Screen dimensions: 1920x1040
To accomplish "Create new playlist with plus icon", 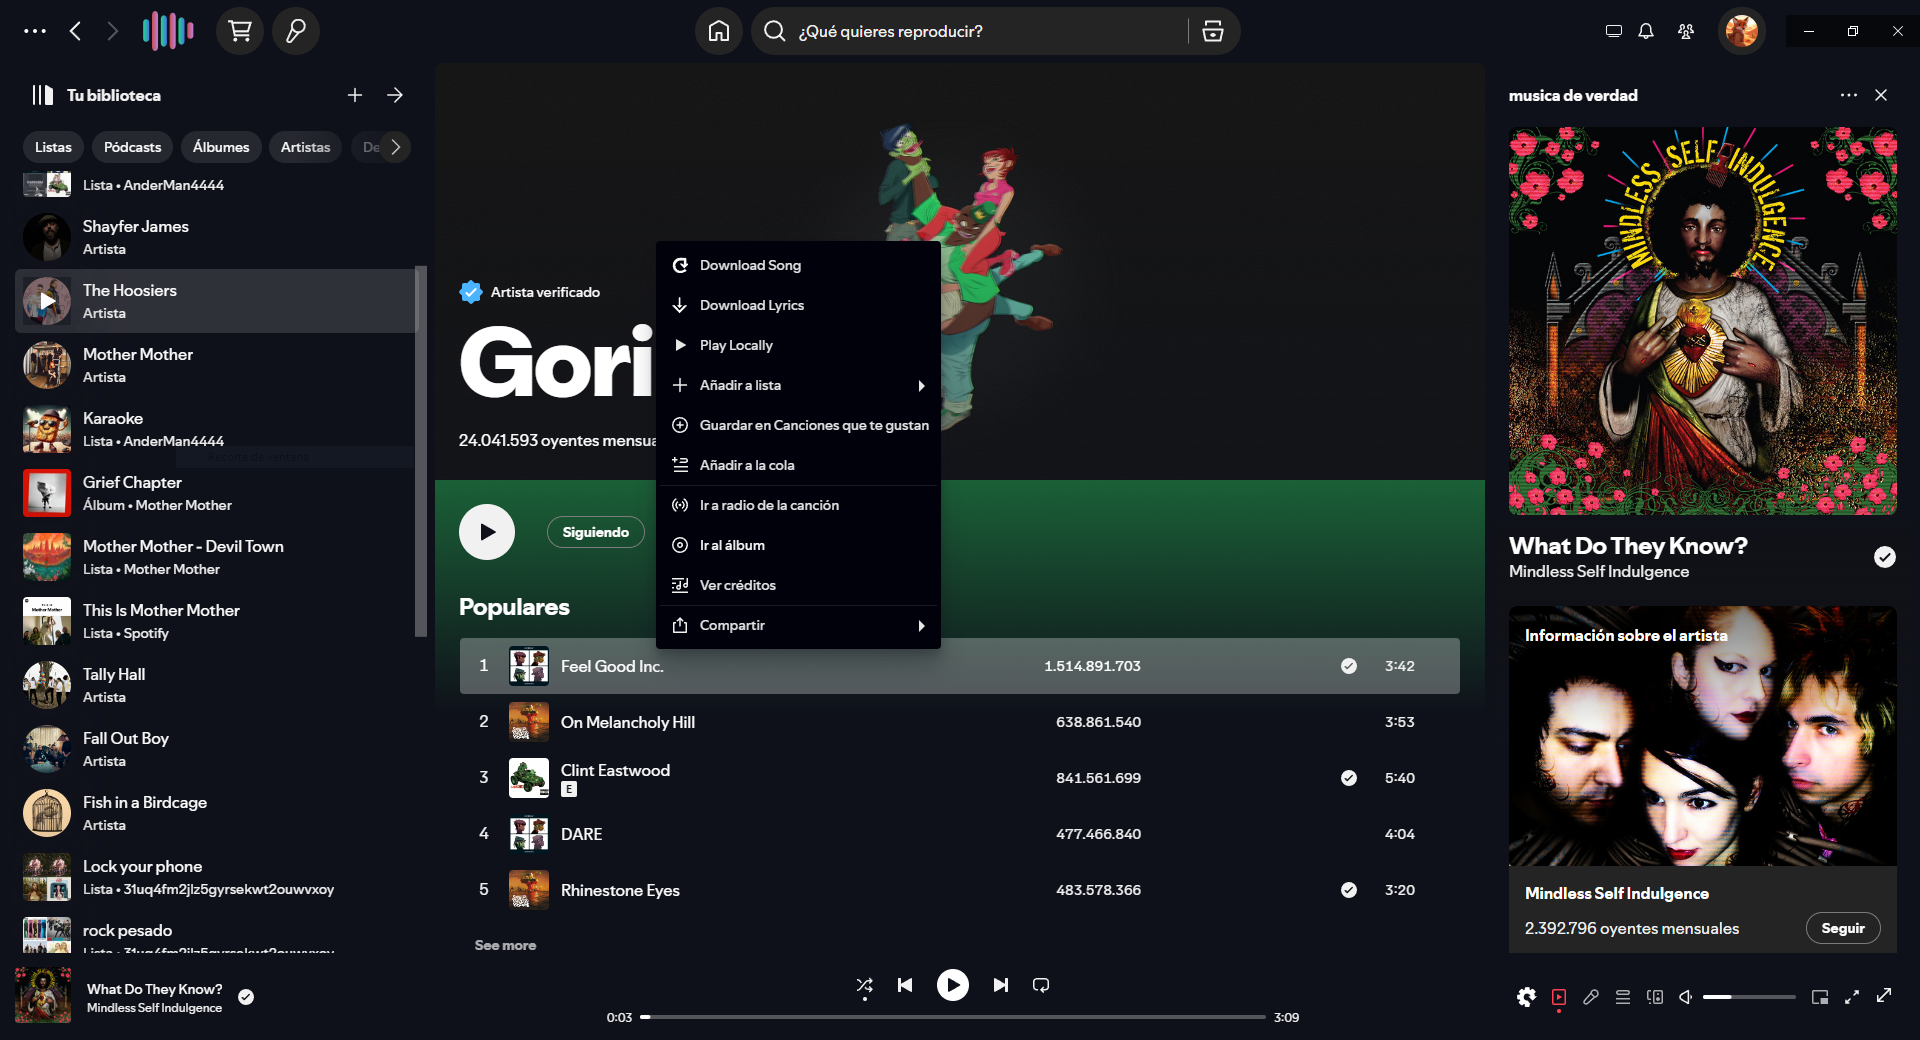I will [355, 95].
